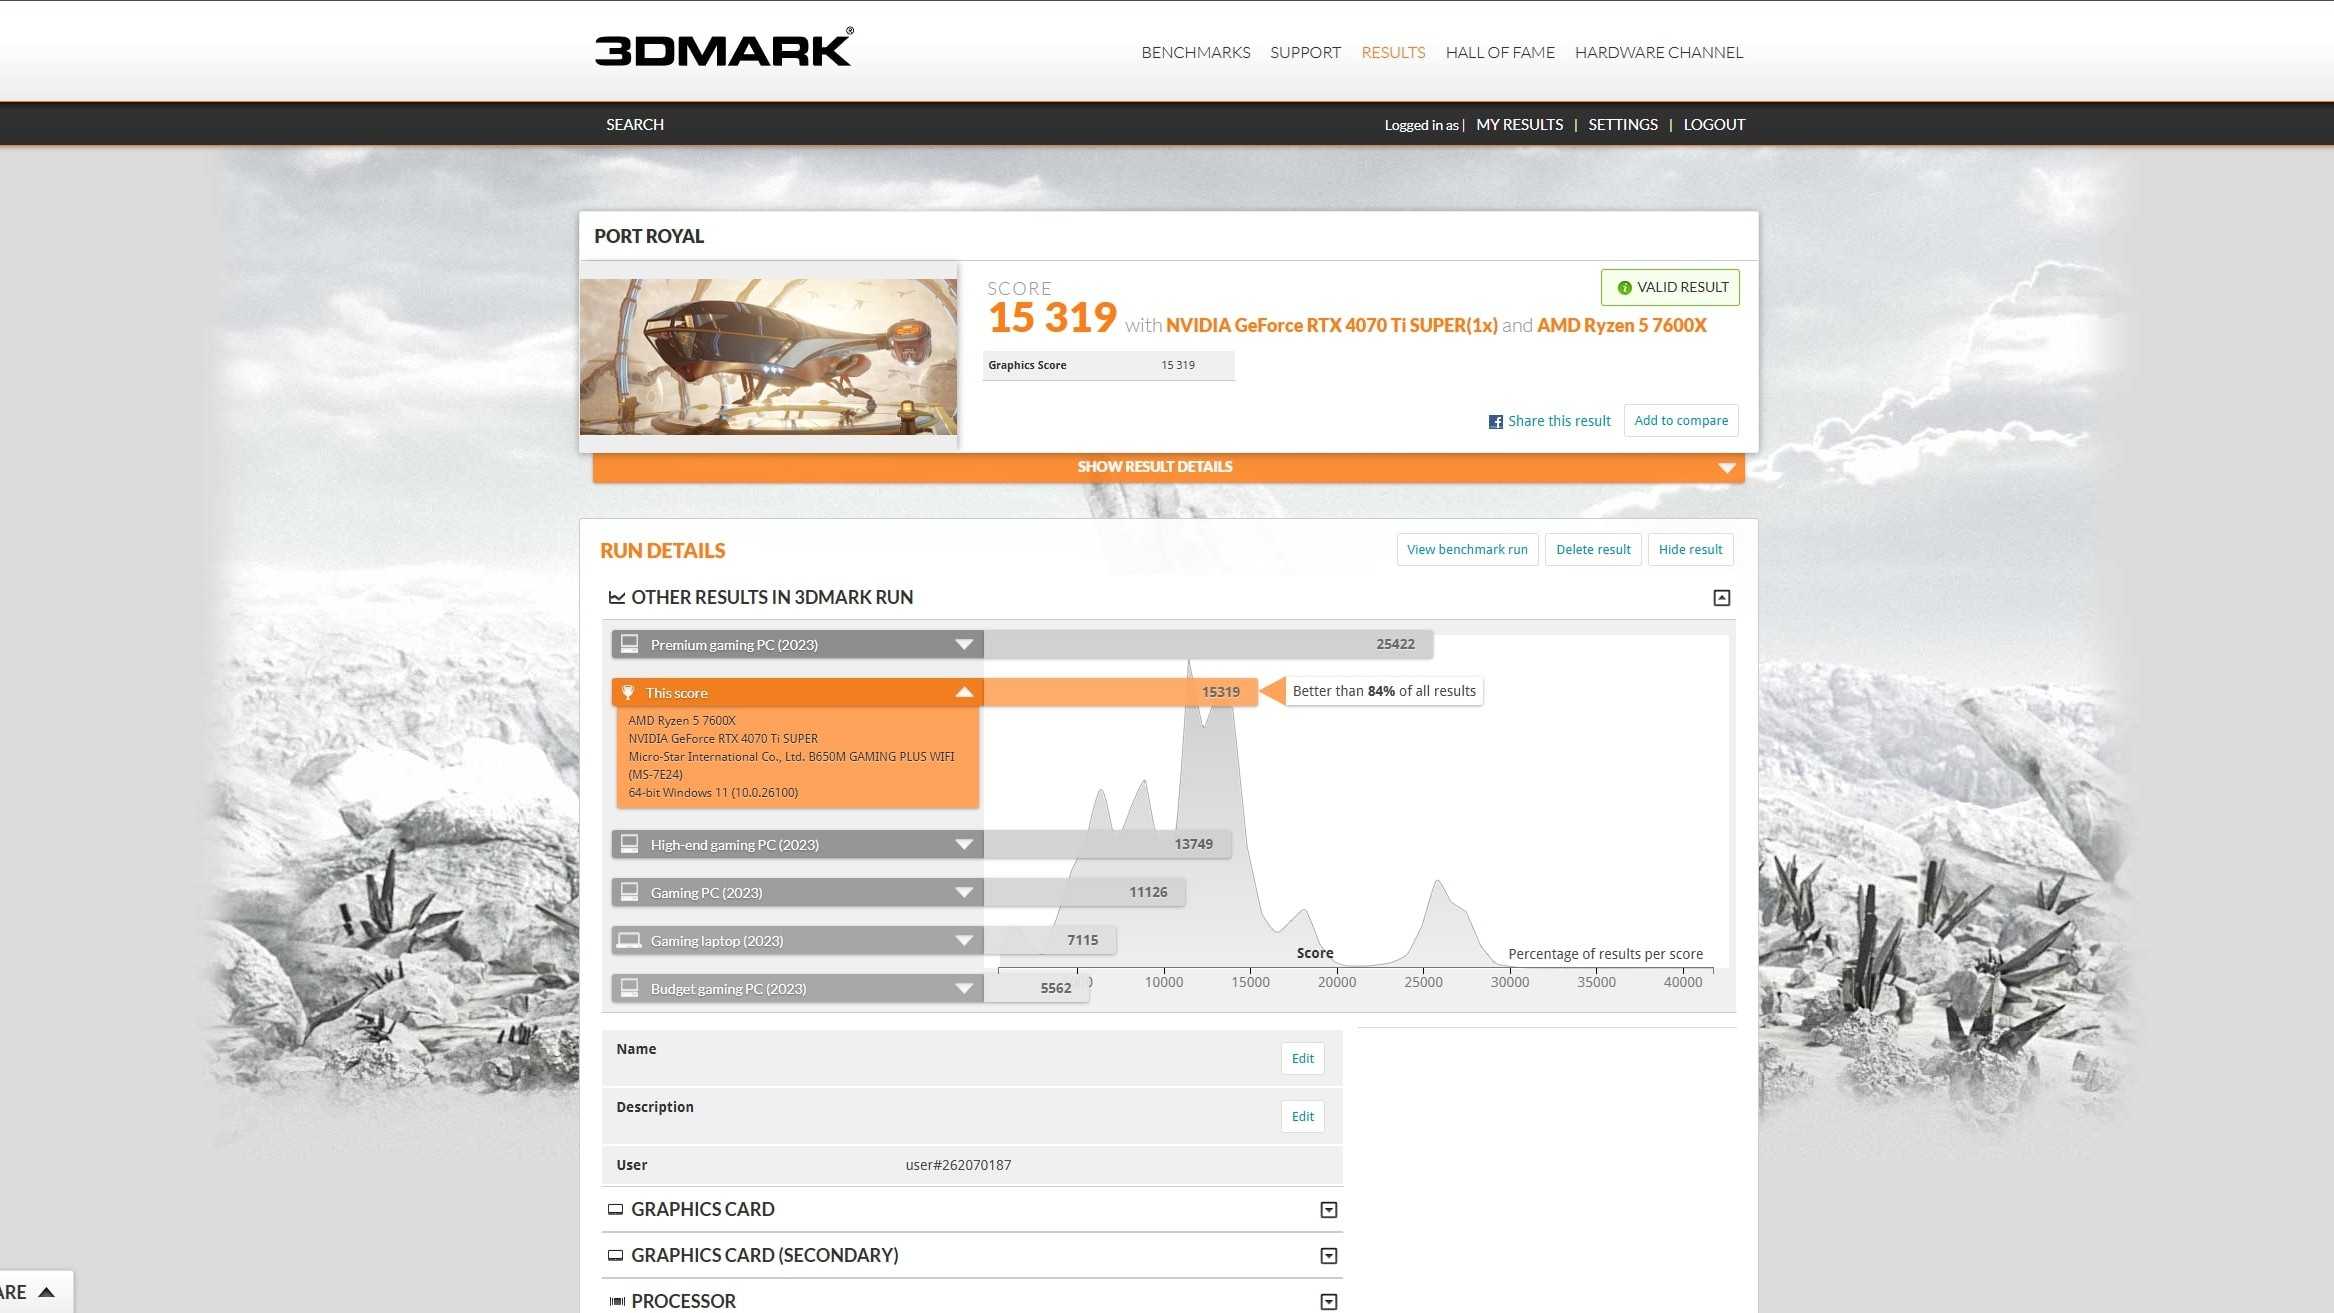Open account SETTINGS link
Screen dimensions: 2334x1313
pyautogui.click(x=1622, y=124)
